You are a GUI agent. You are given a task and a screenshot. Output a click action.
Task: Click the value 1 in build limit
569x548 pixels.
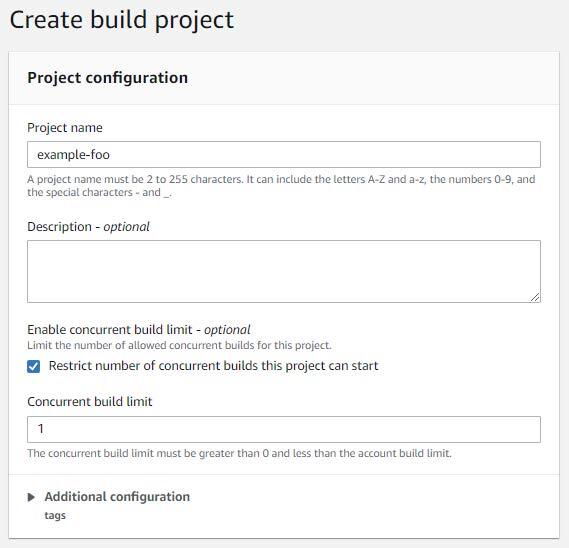[x=41, y=429]
